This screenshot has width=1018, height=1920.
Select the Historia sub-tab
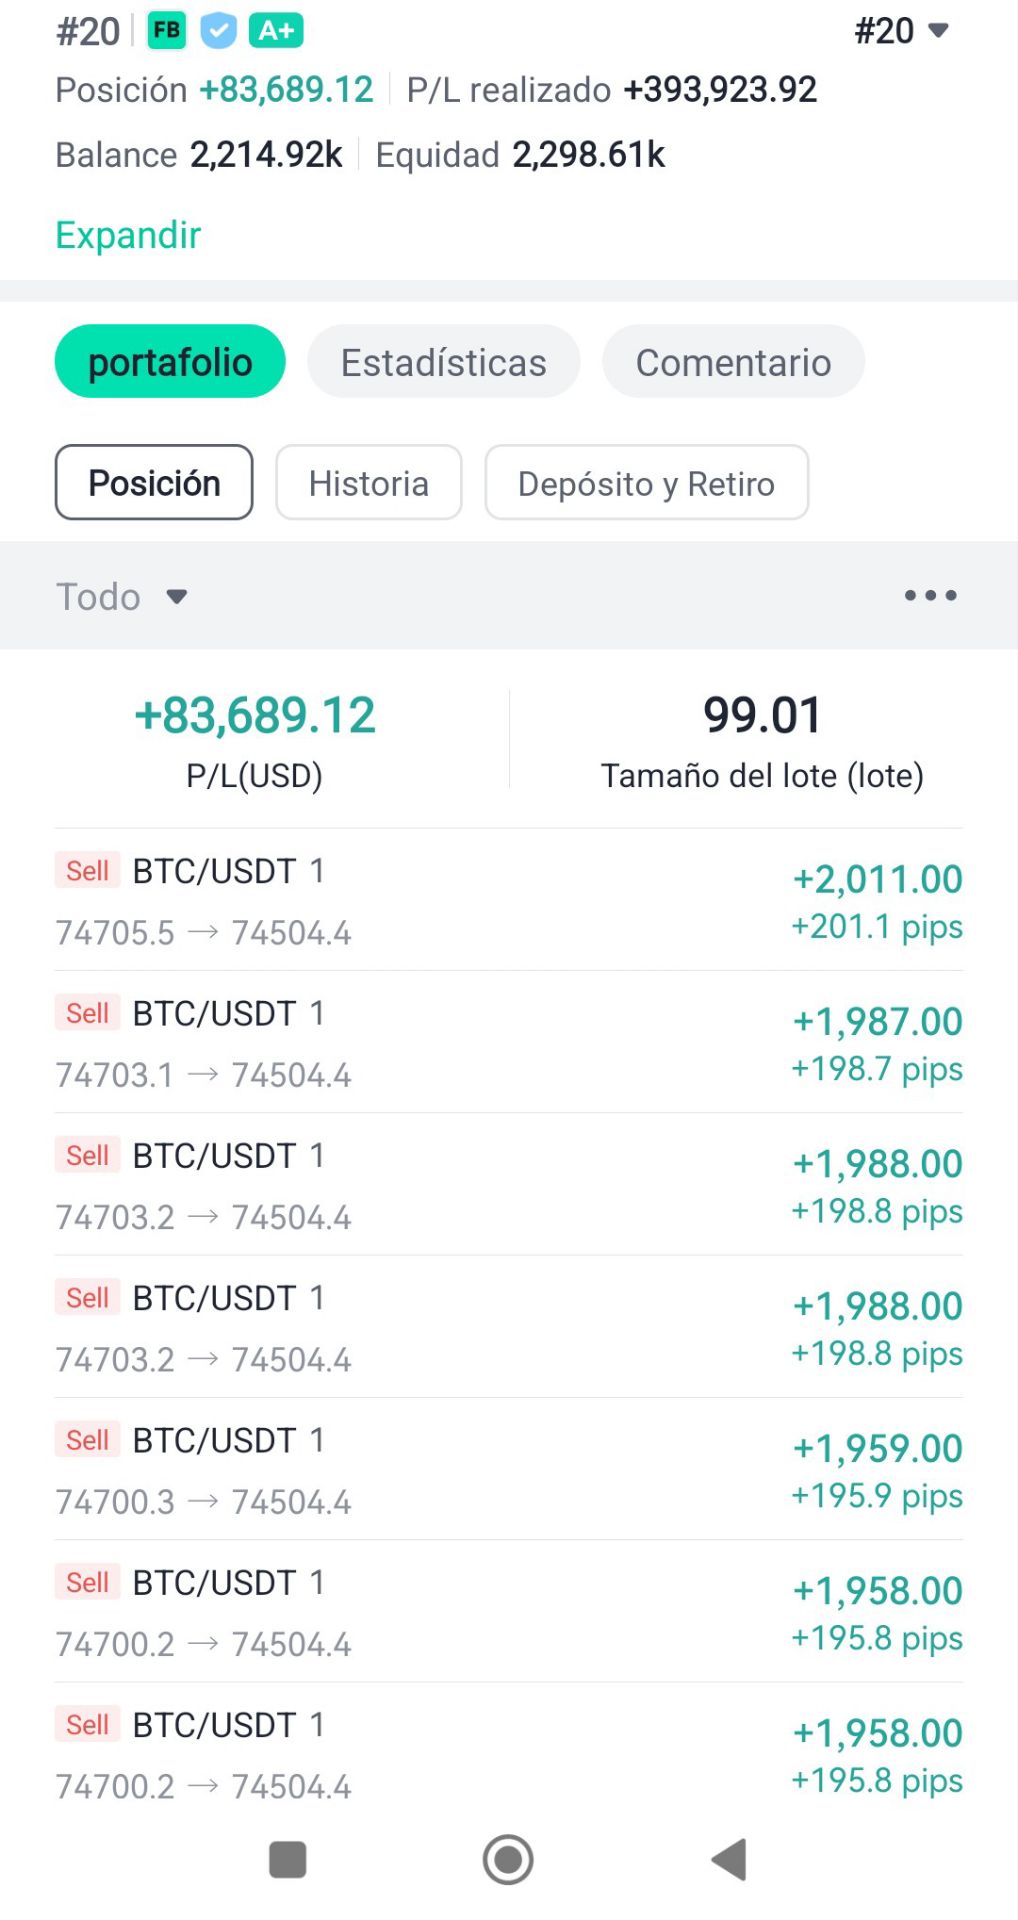click(368, 483)
